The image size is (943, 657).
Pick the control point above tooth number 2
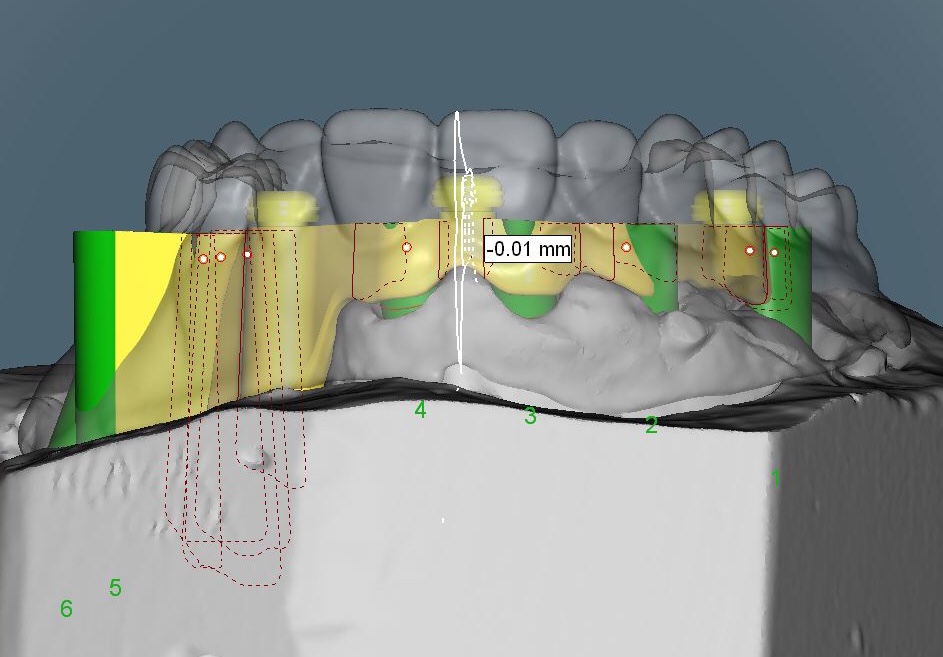click(626, 247)
